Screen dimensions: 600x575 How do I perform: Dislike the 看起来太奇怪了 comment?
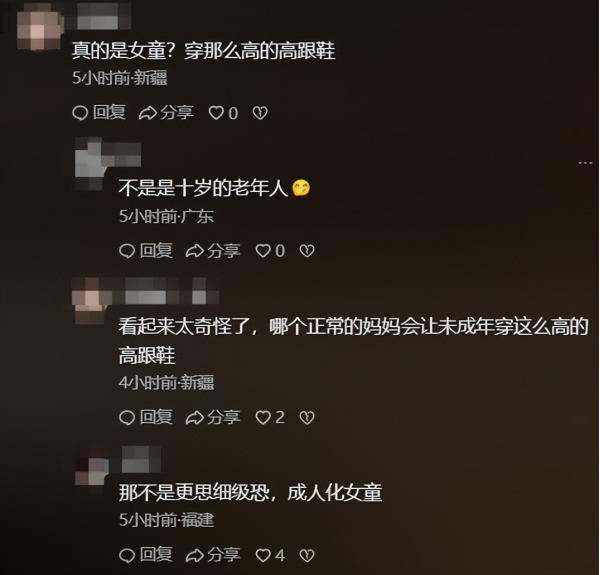tap(307, 417)
